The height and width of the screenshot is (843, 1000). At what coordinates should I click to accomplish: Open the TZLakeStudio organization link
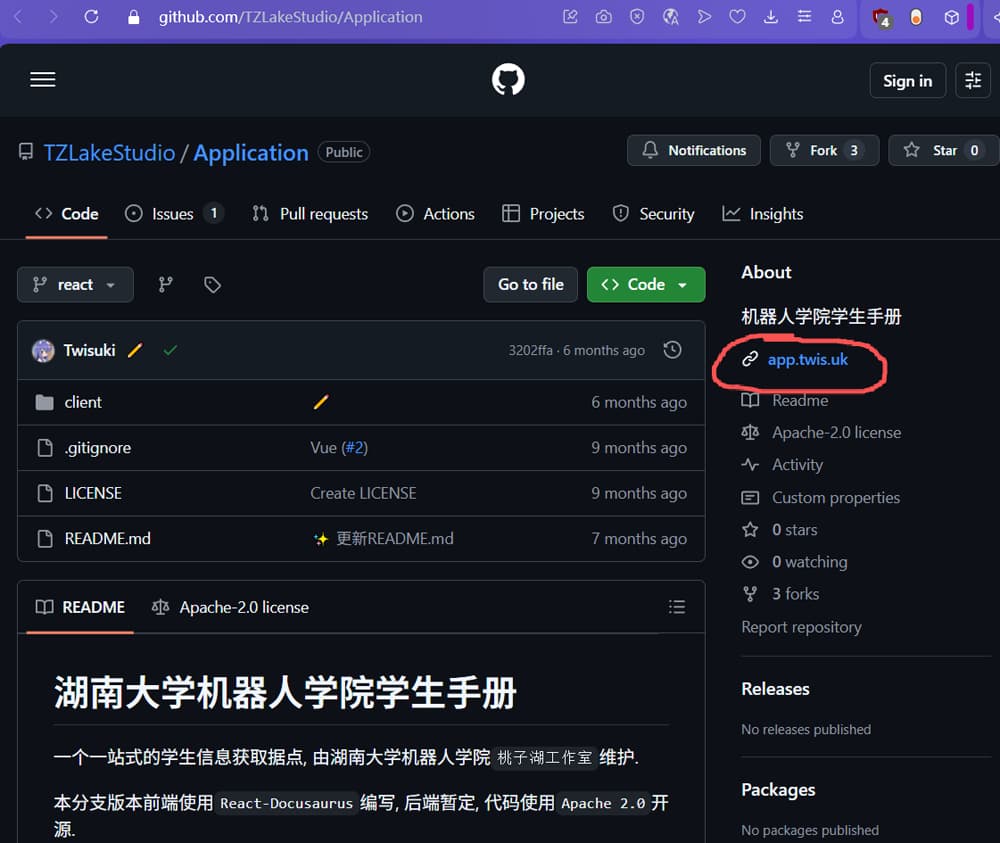coord(109,153)
